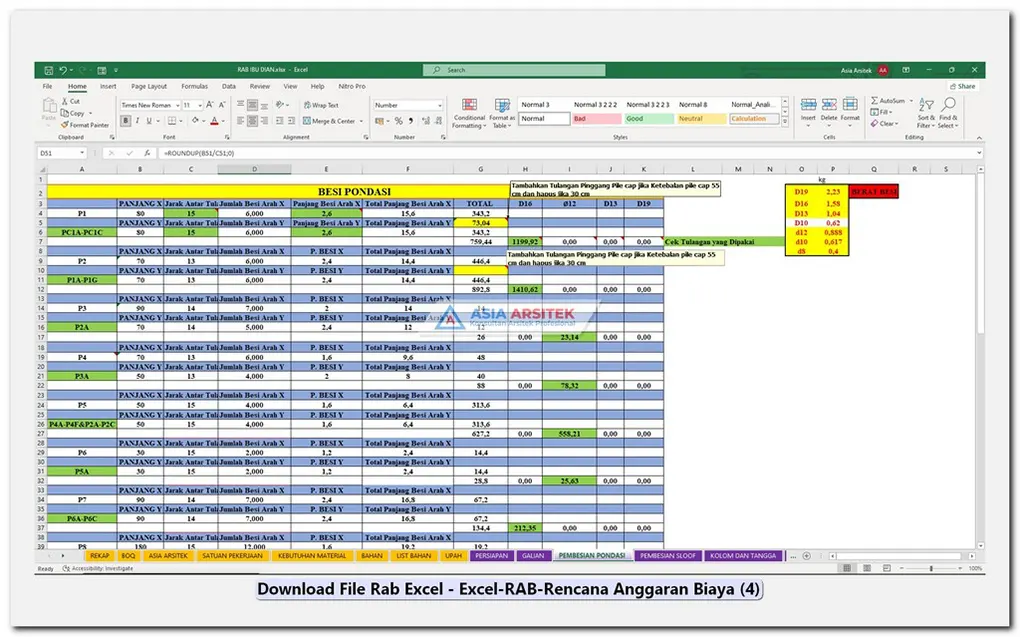Open the Number format dropdown

point(440,105)
